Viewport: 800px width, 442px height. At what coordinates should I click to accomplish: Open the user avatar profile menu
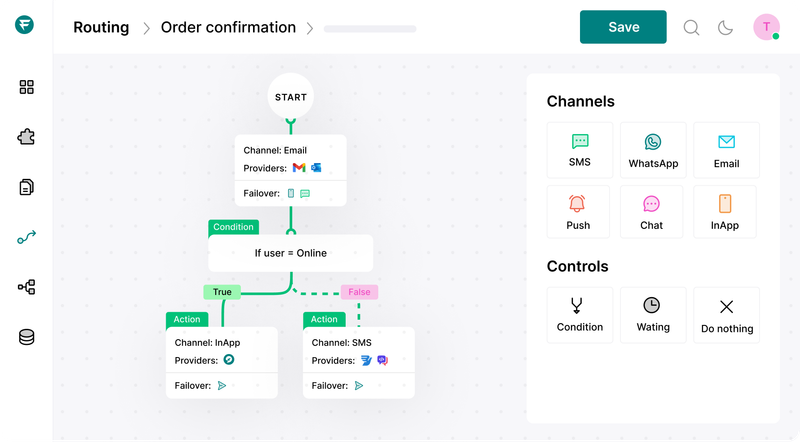click(766, 27)
